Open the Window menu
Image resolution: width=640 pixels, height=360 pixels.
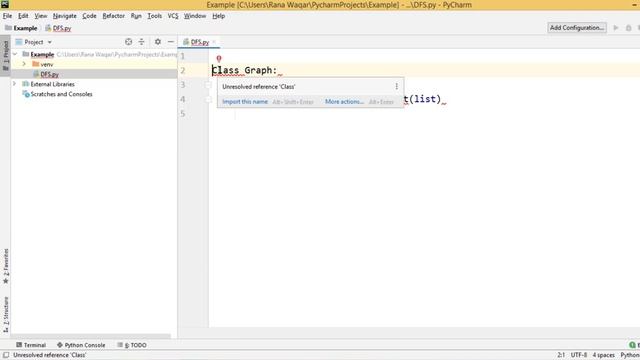coord(195,16)
